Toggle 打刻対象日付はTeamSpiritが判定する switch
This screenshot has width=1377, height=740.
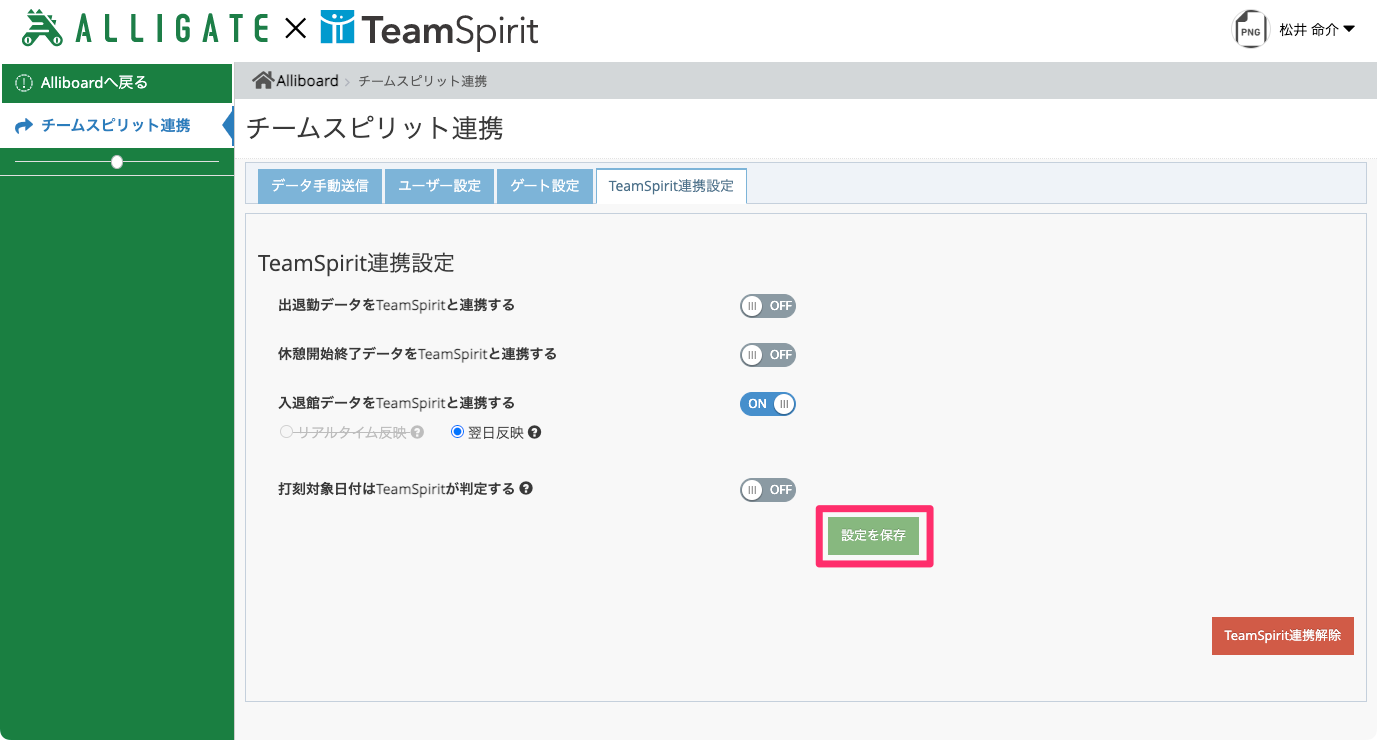tap(768, 490)
